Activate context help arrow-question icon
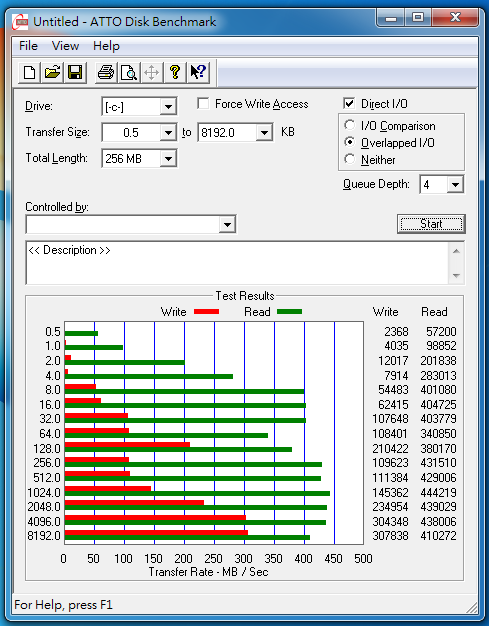 [x=198, y=72]
